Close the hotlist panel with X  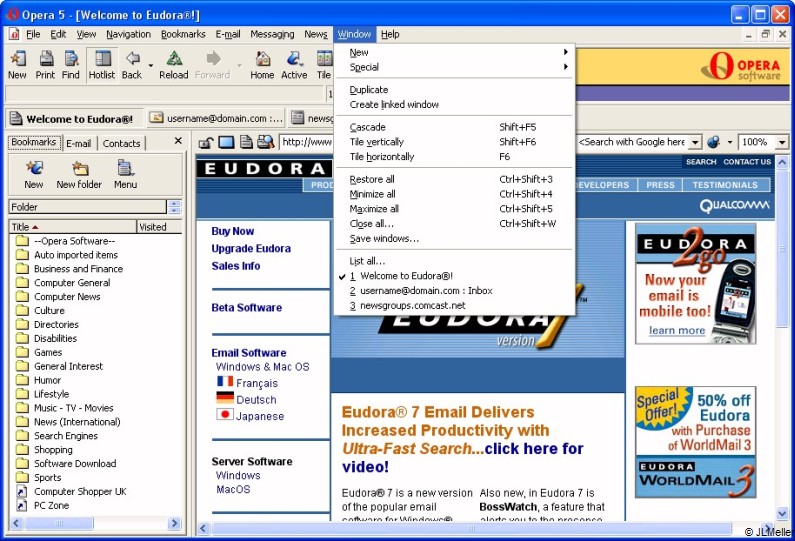(x=178, y=140)
